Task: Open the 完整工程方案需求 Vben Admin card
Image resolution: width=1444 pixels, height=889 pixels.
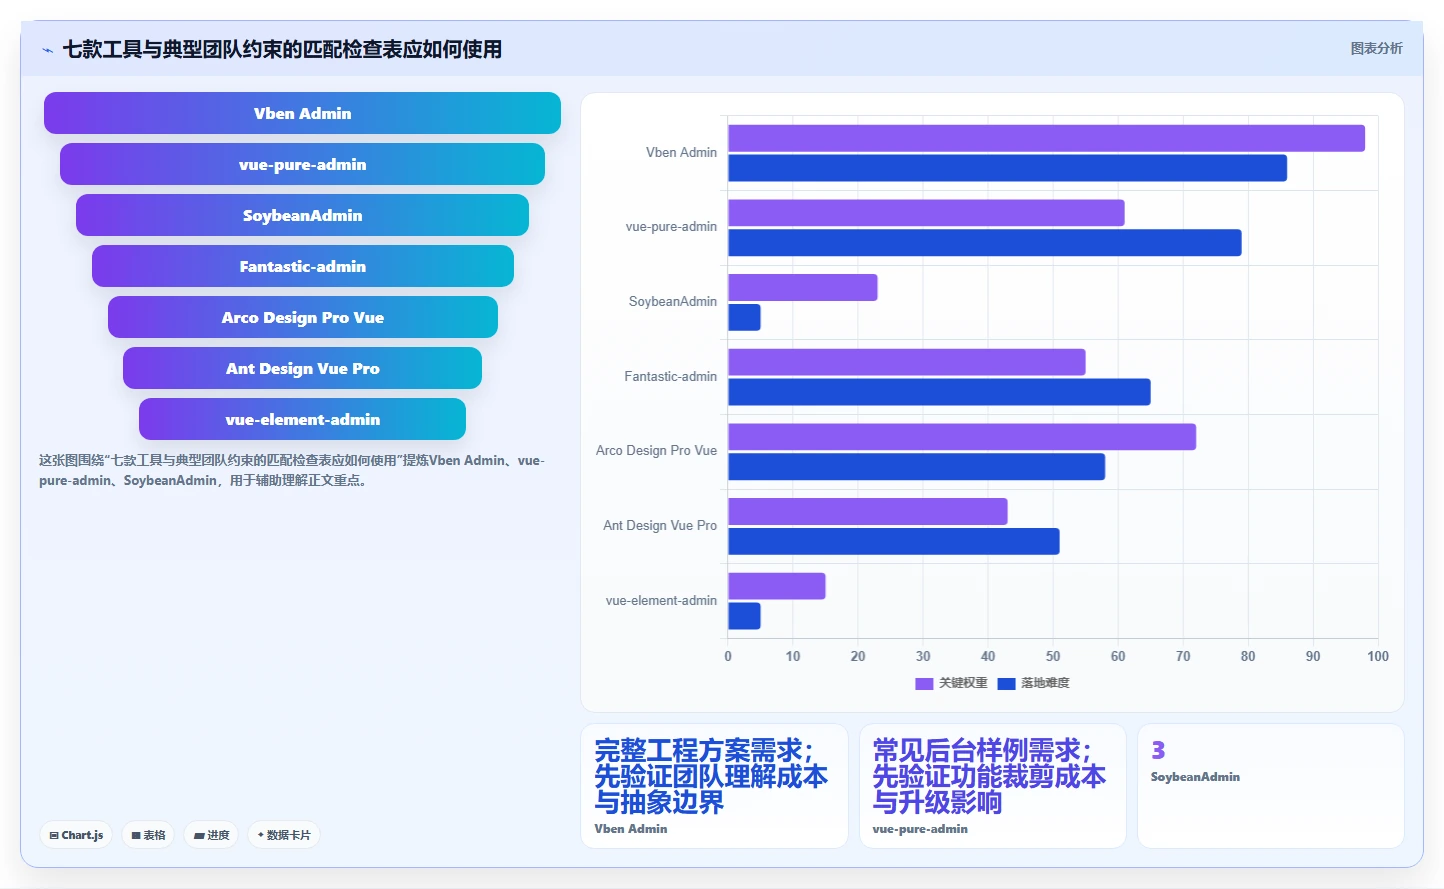Action: click(714, 786)
